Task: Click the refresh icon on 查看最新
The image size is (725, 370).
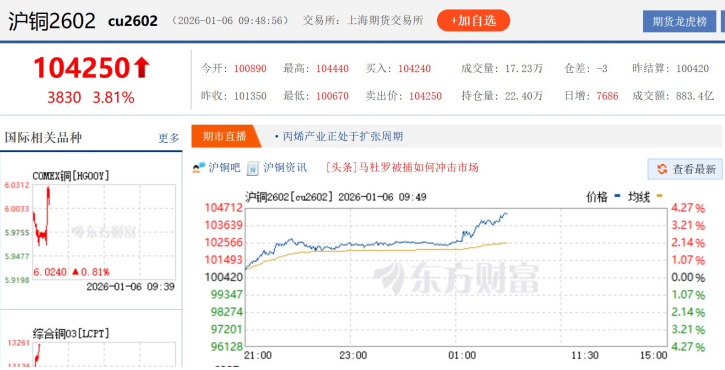Action: click(x=662, y=169)
